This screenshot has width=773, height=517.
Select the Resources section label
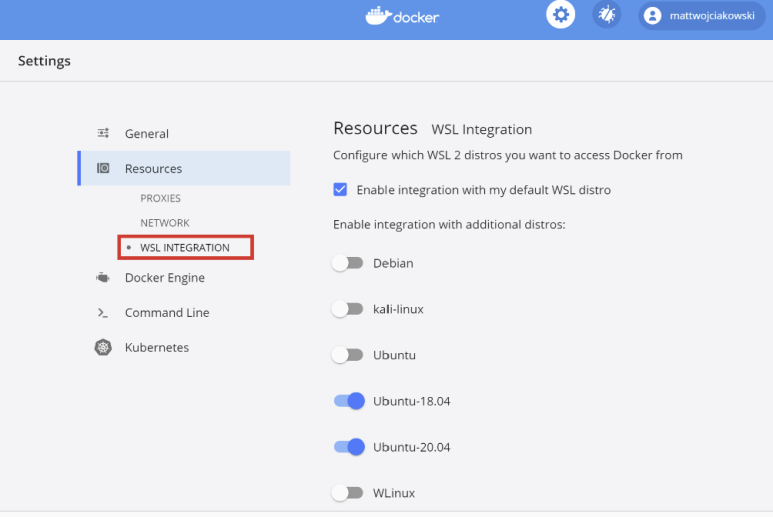(153, 169)
